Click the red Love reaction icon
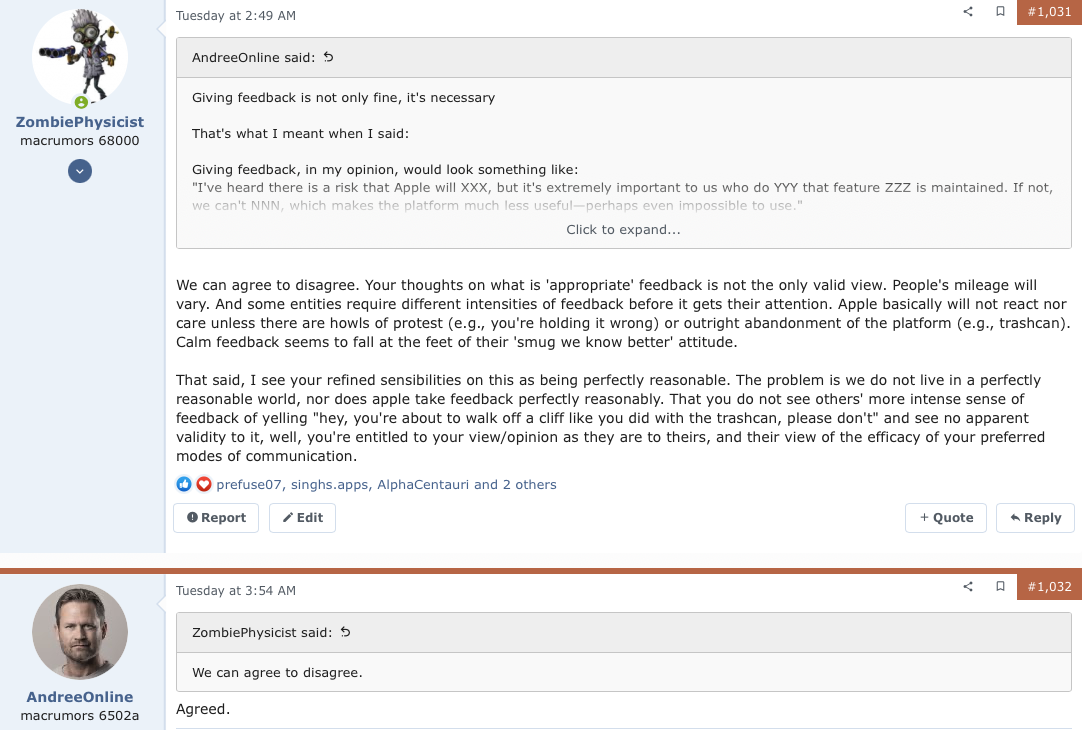This screenshot has height=730, width=1082. point(203,484)
